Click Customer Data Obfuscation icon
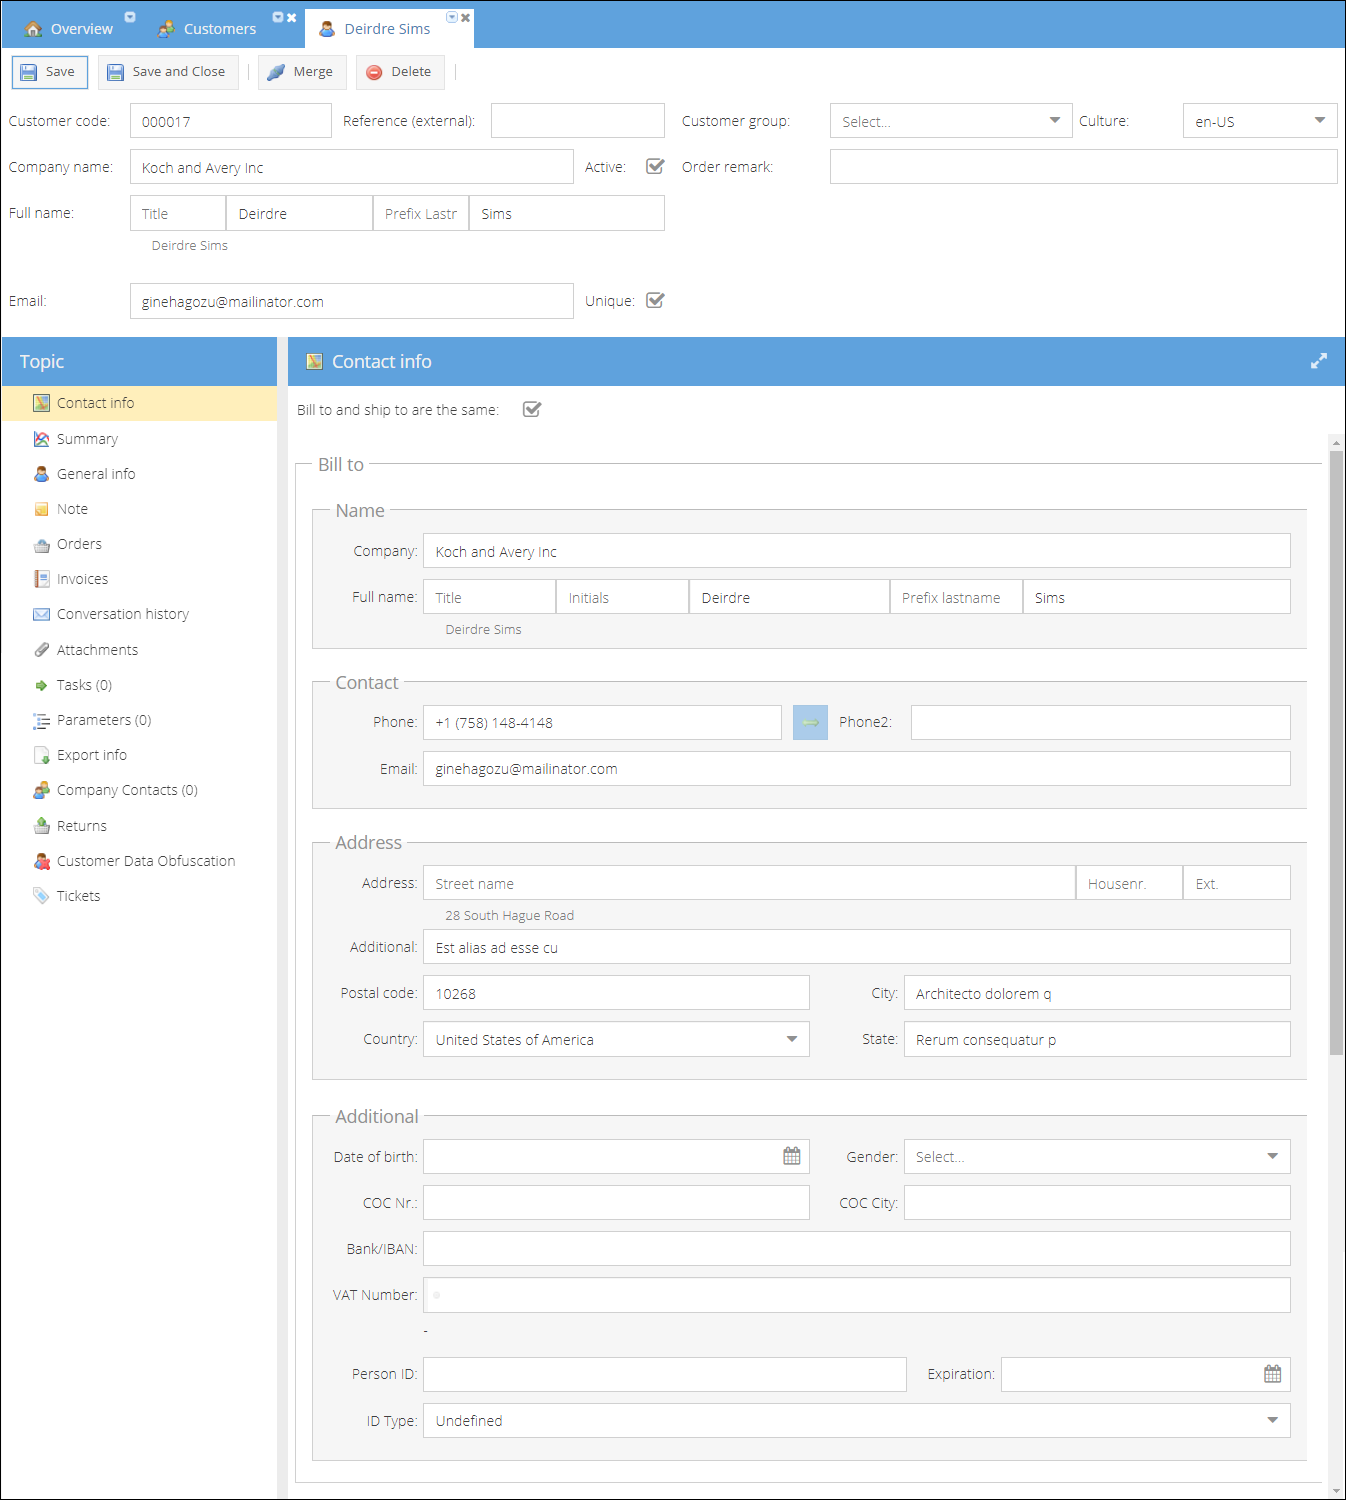 [41, 861]
